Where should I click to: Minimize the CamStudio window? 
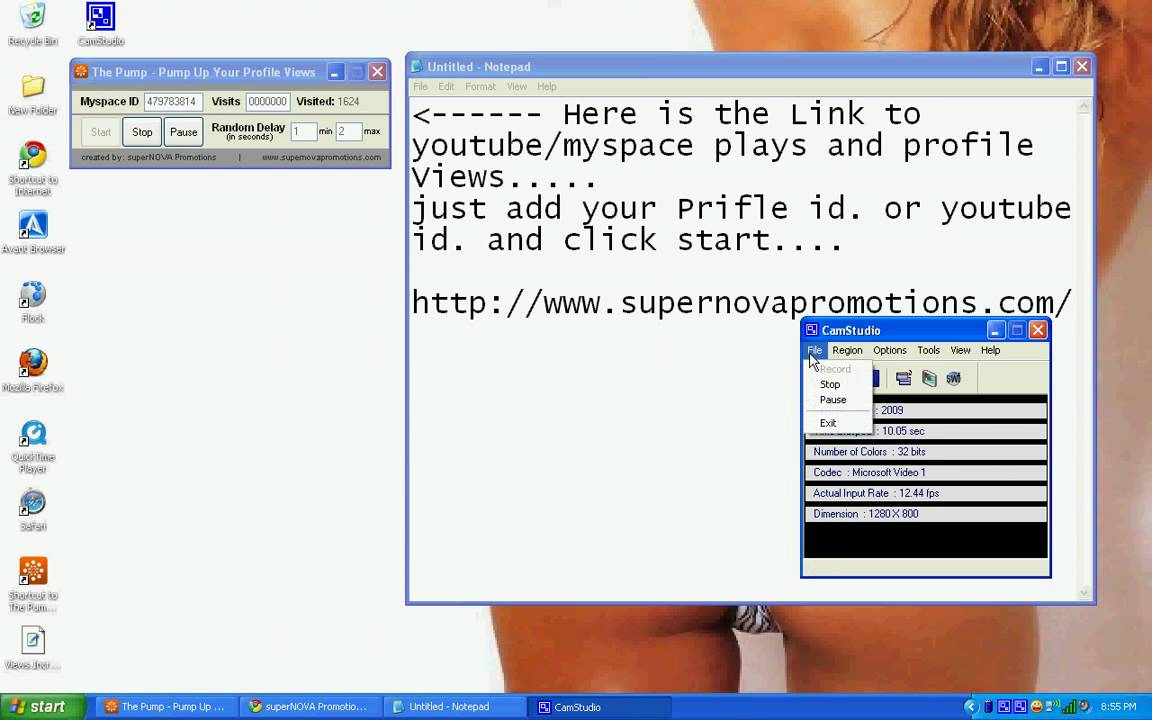(x=996, y=330)
